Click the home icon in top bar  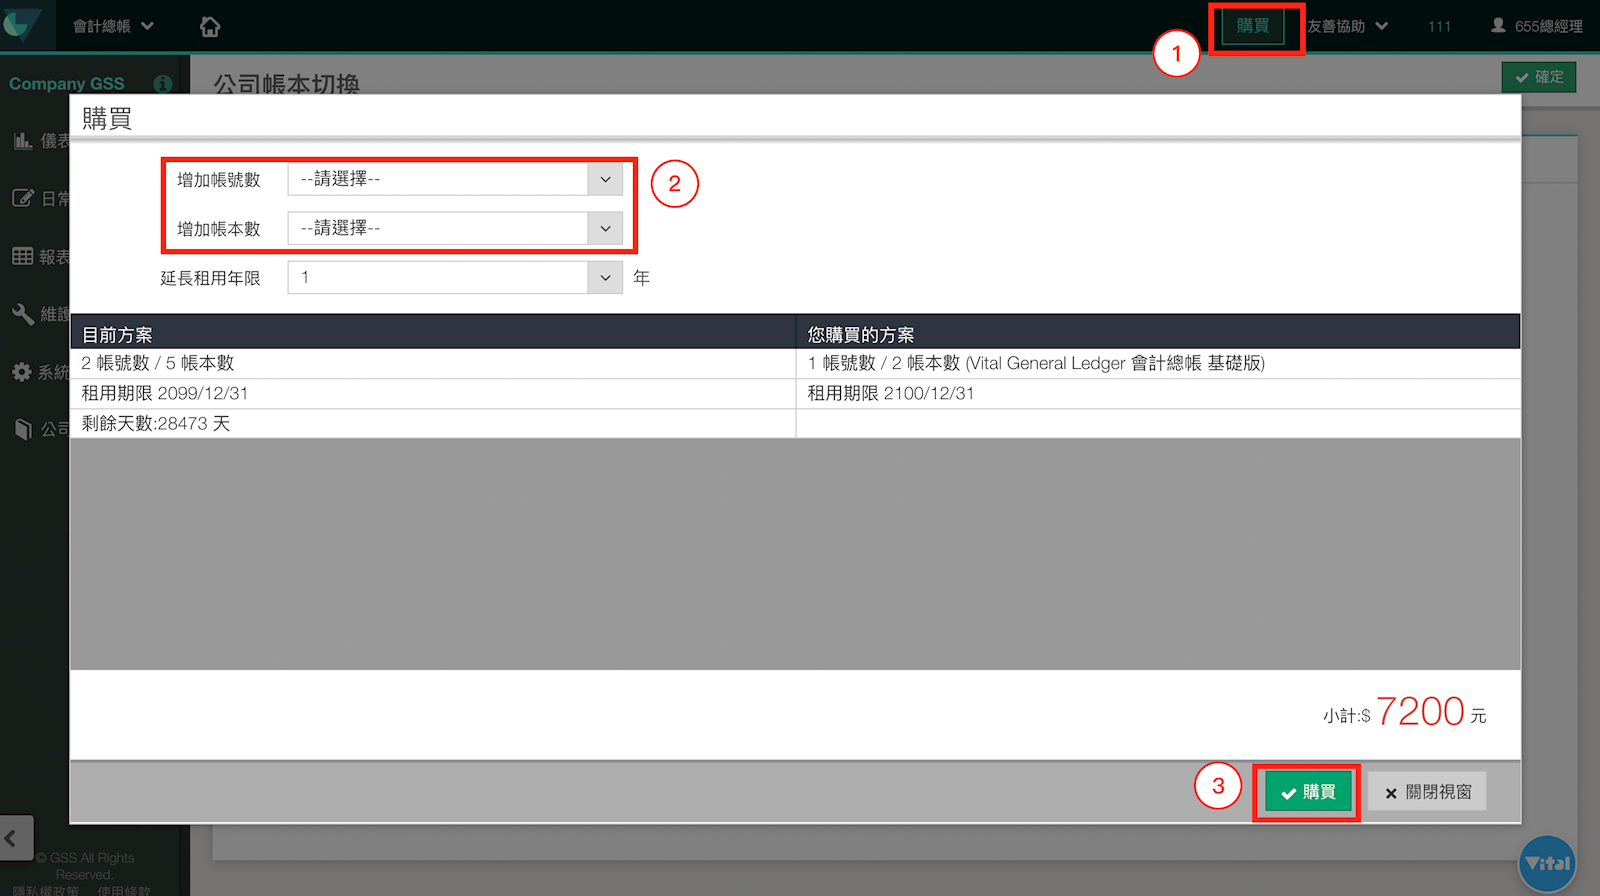[210, 27]
